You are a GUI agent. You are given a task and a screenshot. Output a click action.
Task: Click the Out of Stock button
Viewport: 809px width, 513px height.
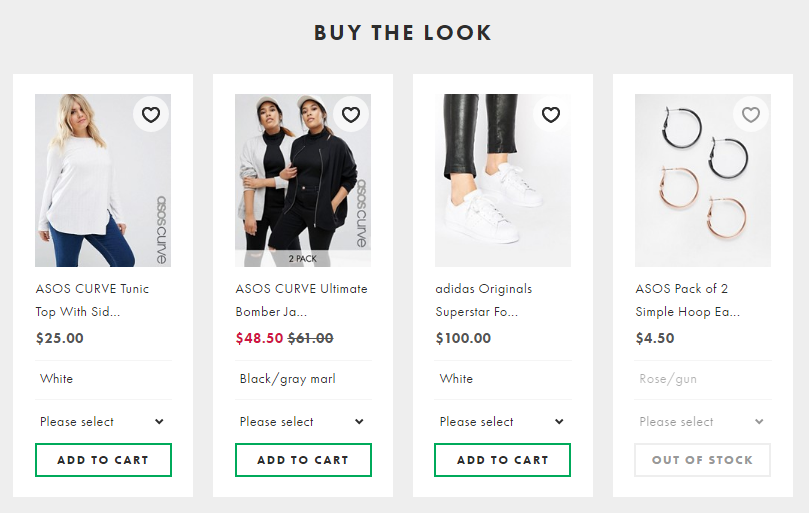(x=702, y=460)
